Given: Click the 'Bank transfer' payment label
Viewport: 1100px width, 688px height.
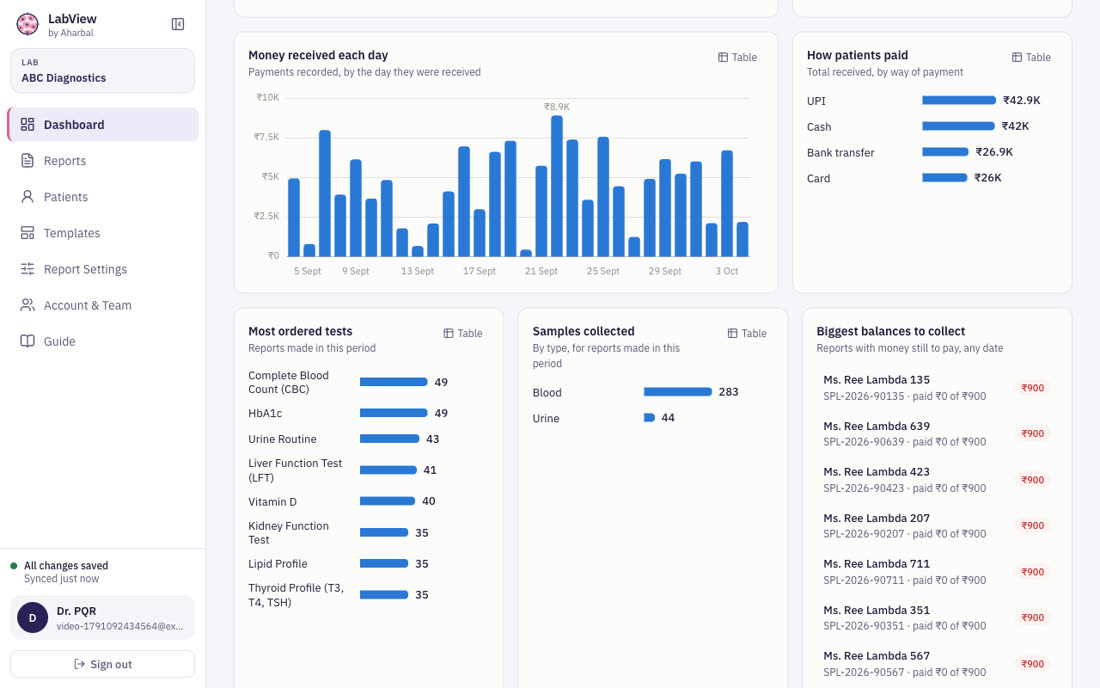Looking at the screenshot, I should [840, 153].
